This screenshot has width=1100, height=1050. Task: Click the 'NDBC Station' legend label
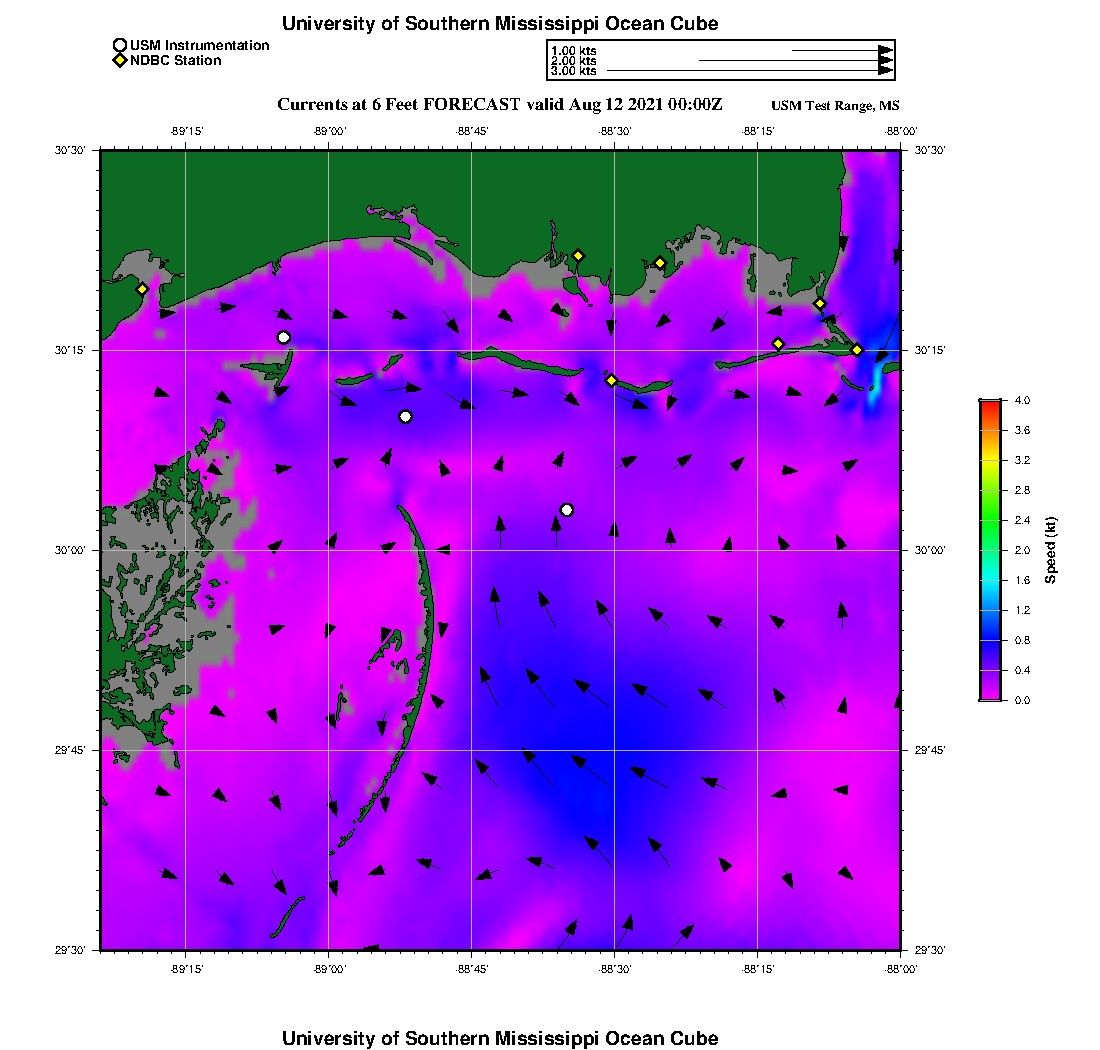pos(176,60)
